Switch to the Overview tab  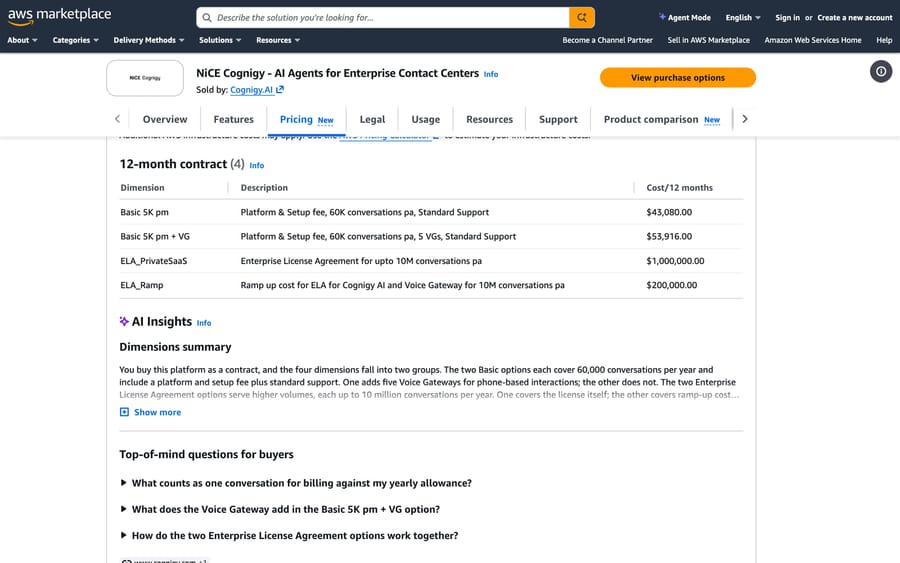pos(165,119)
